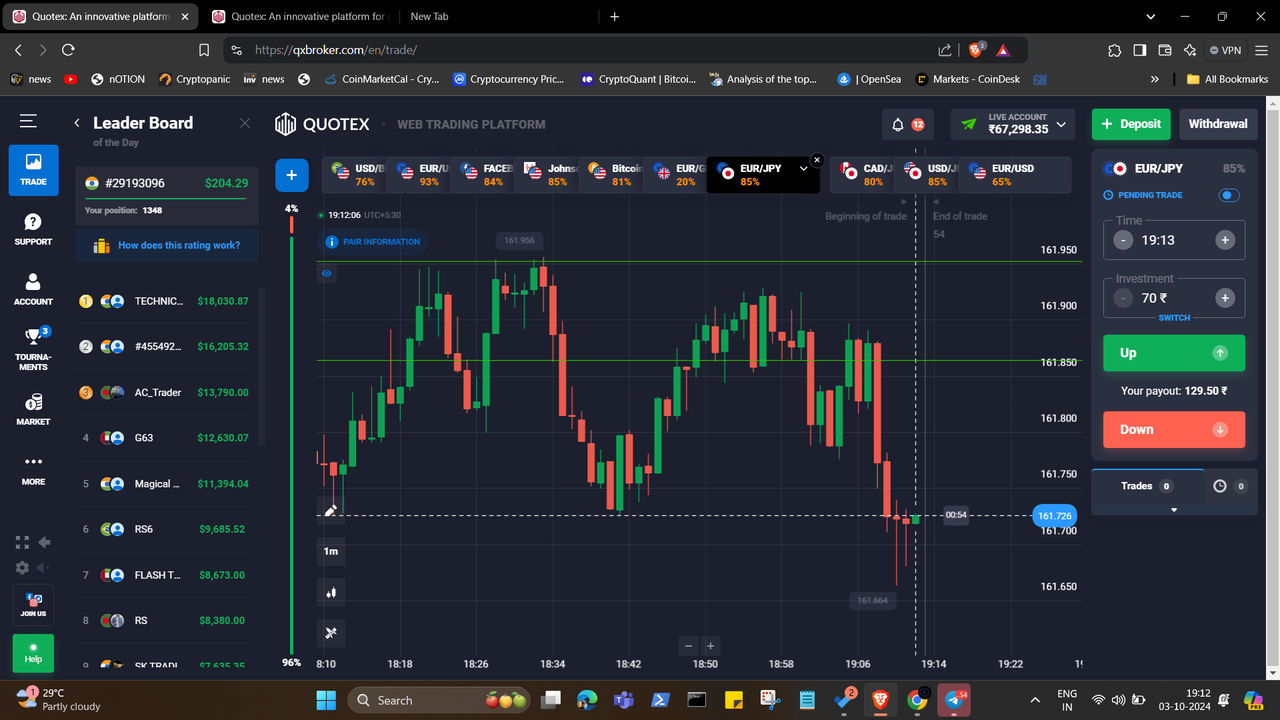The image size is (1280, 720).
Task: Switch to the CAD/J asset tab
Action: pos(863,175)
